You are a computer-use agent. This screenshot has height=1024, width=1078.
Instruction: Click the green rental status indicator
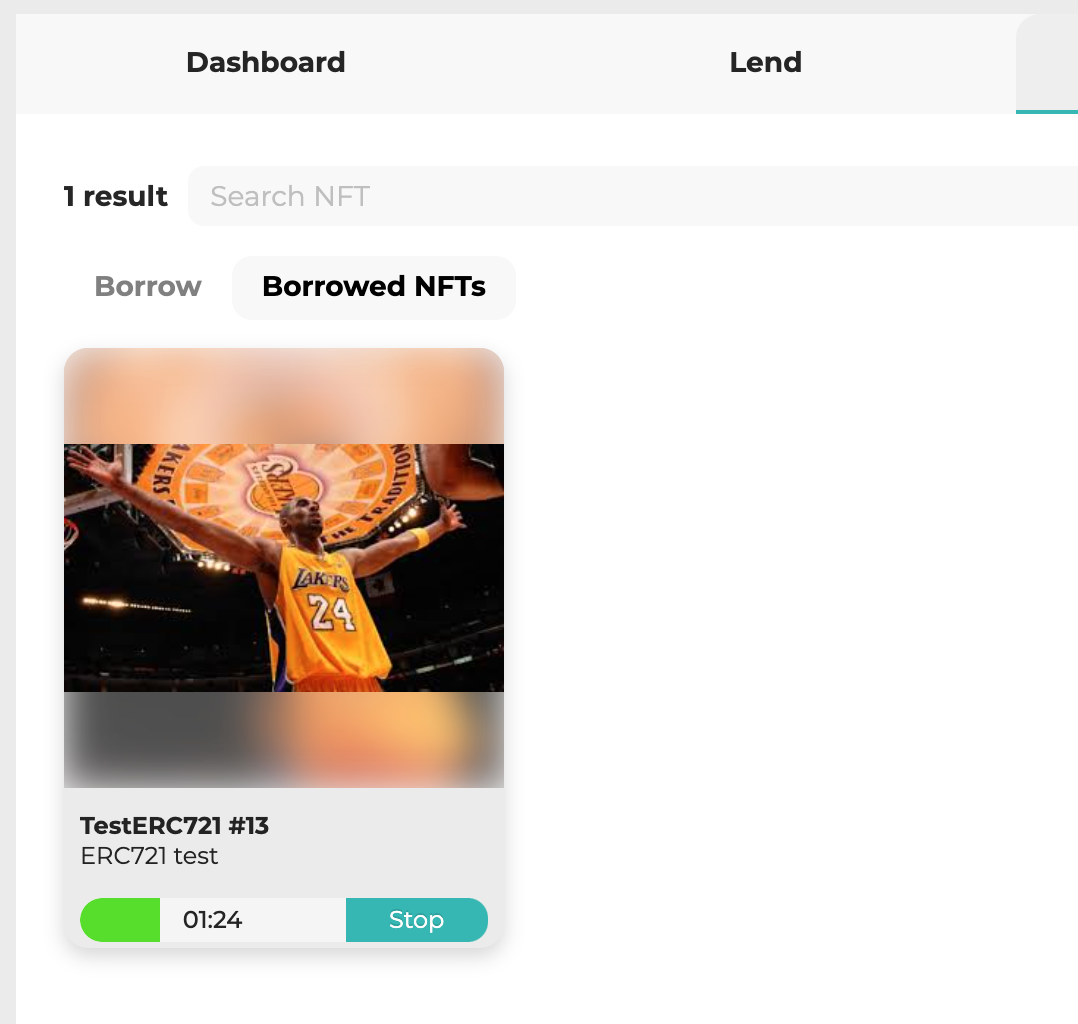(x=120, y=919)
